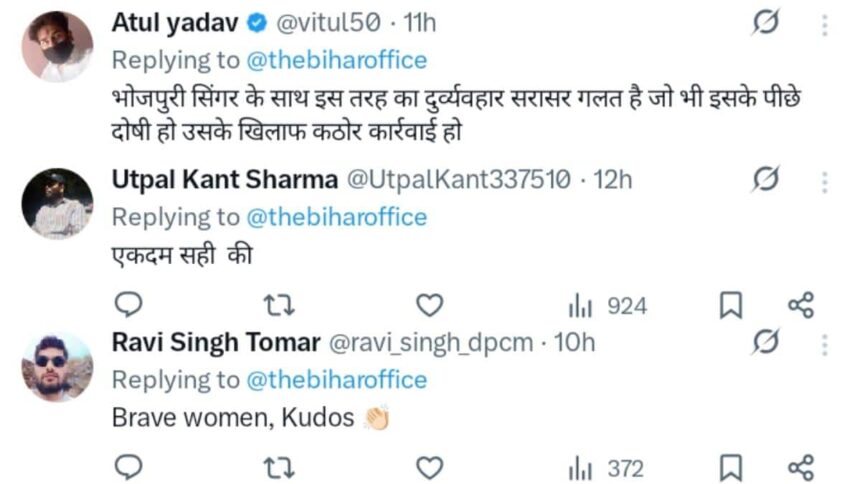Like the 'Brave women, Kudos' tweet
This screenshot has width=860, height=484.
coord(429,467)
